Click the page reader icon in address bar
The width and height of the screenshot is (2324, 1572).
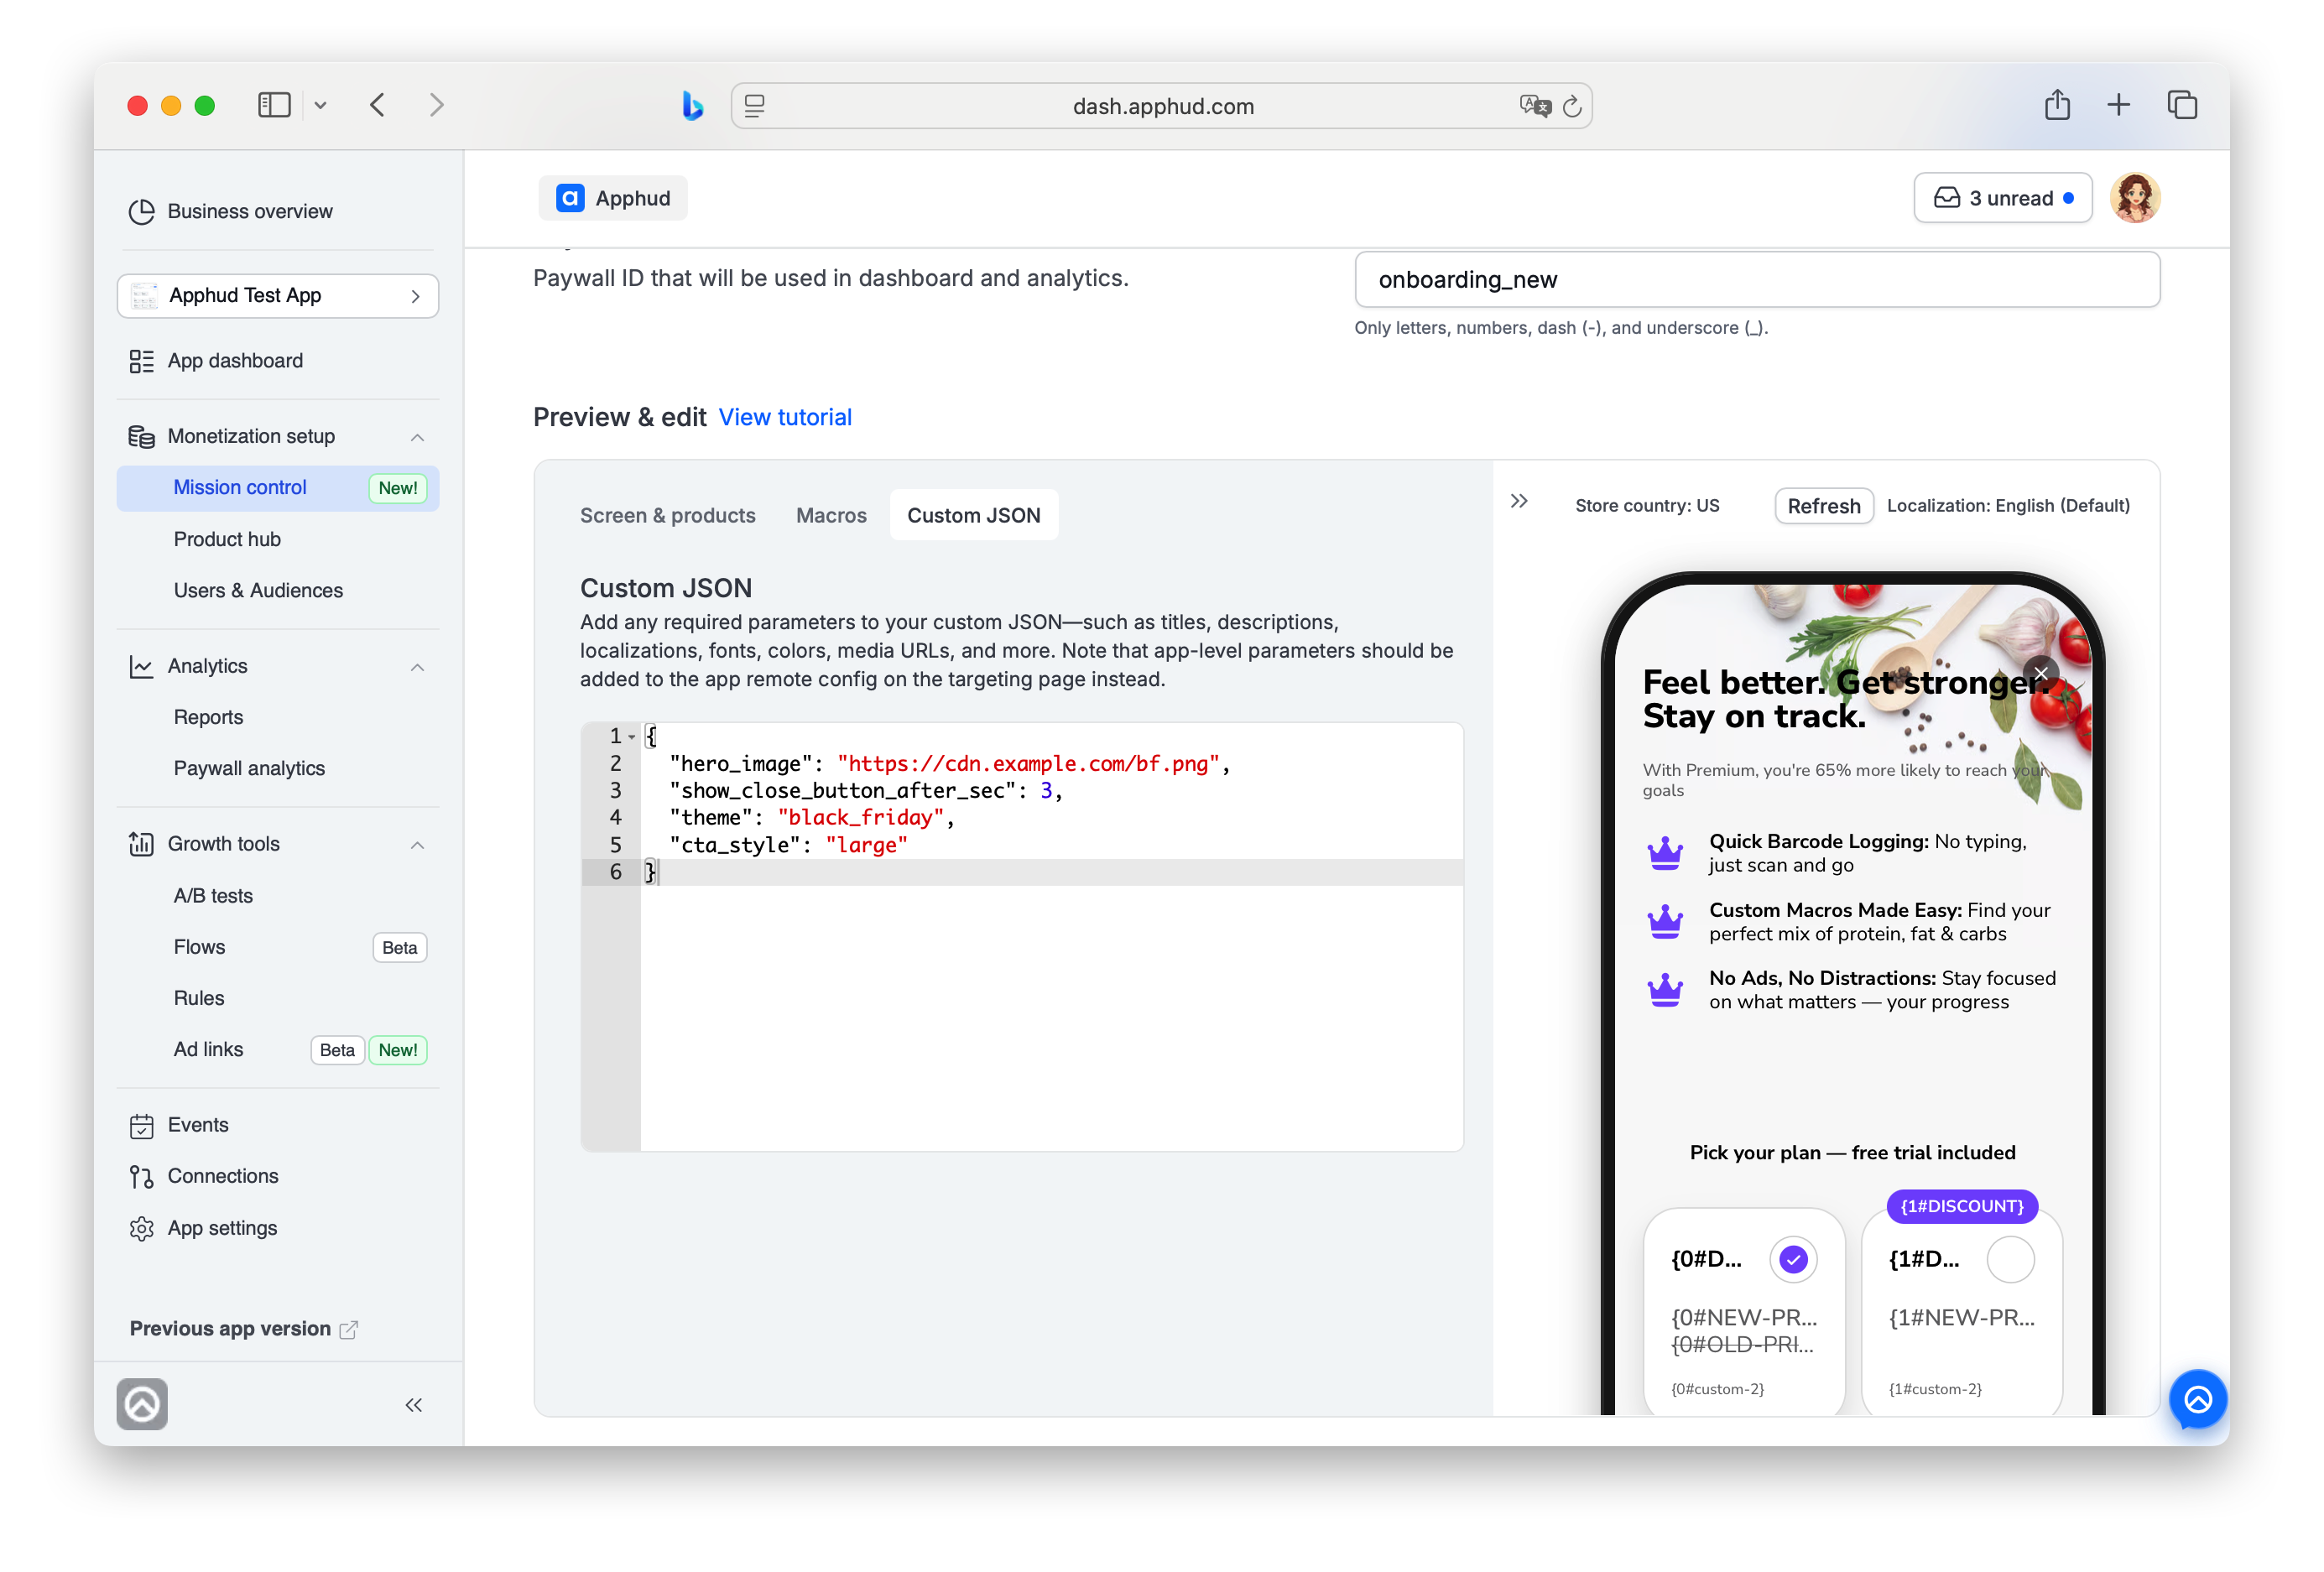pyautogui.click(x=755, y=106)
